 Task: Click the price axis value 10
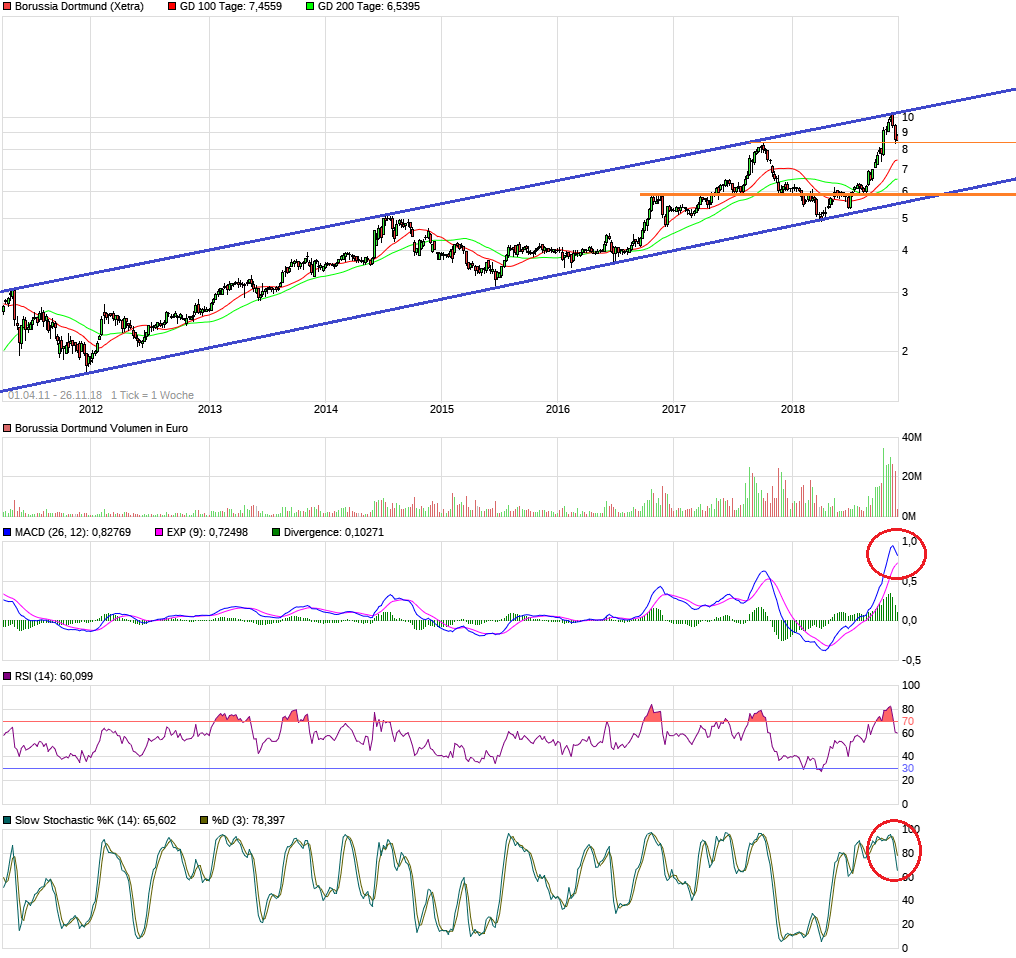pos(908,117)
